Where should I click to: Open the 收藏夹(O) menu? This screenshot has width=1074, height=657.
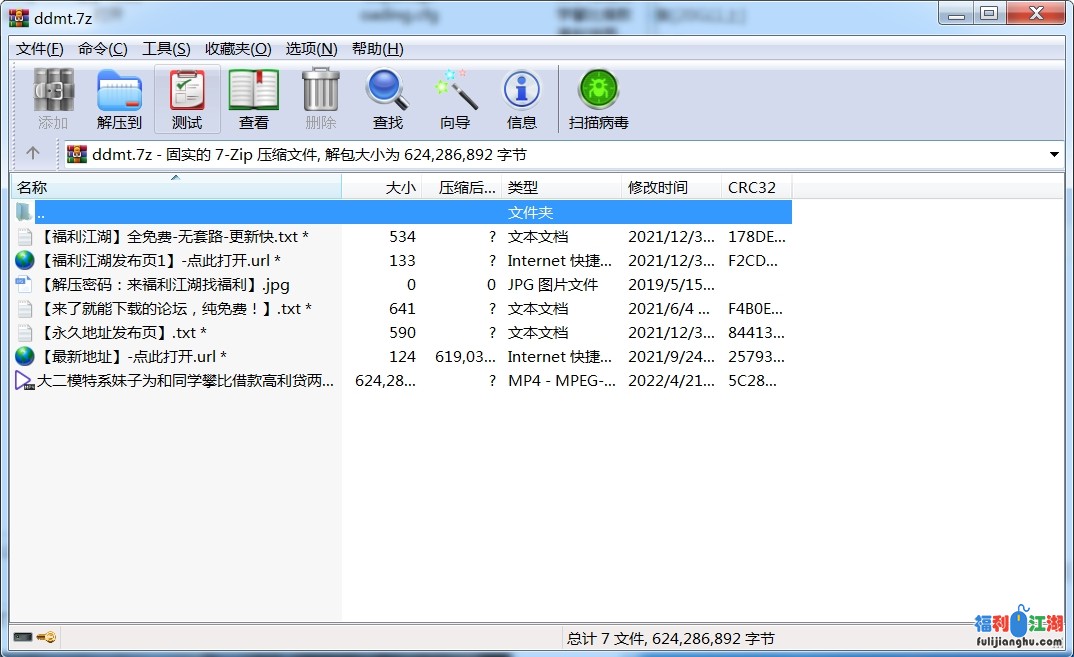click(238, 49)
